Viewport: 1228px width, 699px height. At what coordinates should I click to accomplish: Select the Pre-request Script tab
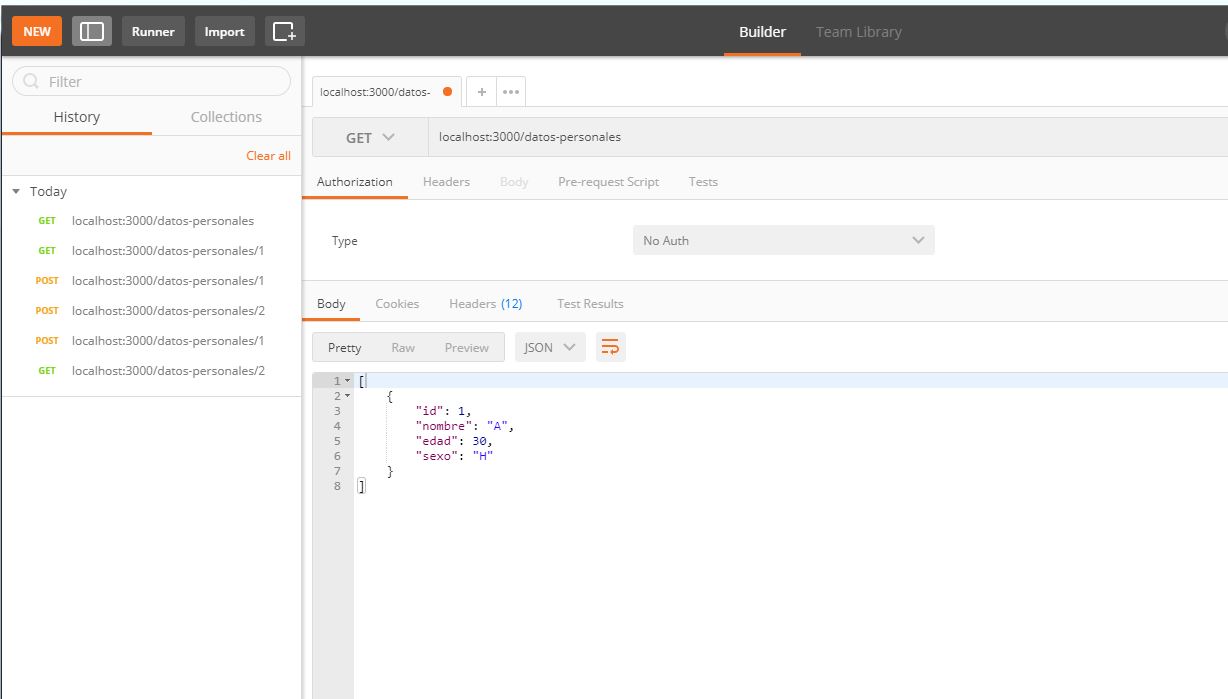click(608, 182)
